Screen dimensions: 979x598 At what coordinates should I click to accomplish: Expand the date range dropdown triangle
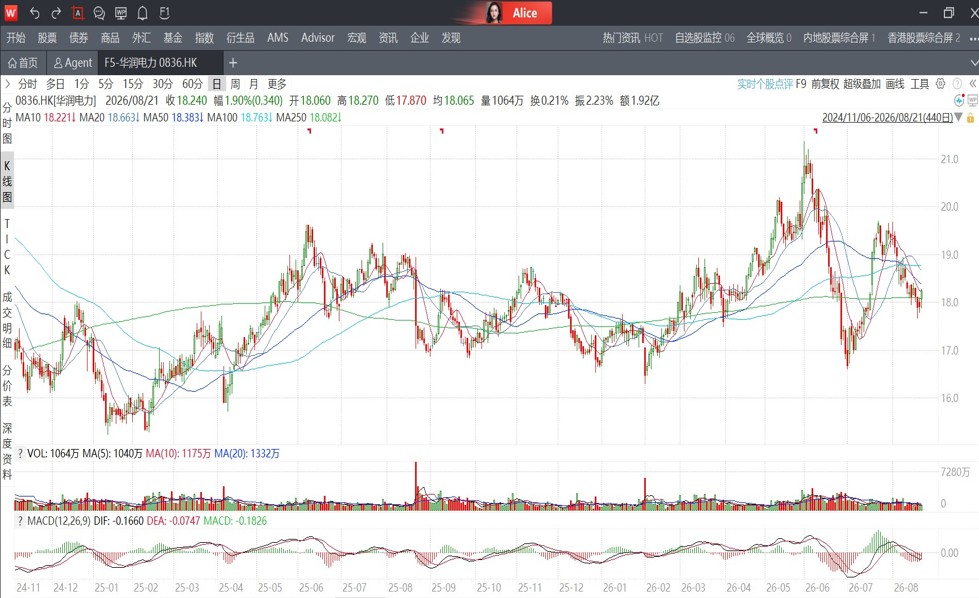click(958, 117)
